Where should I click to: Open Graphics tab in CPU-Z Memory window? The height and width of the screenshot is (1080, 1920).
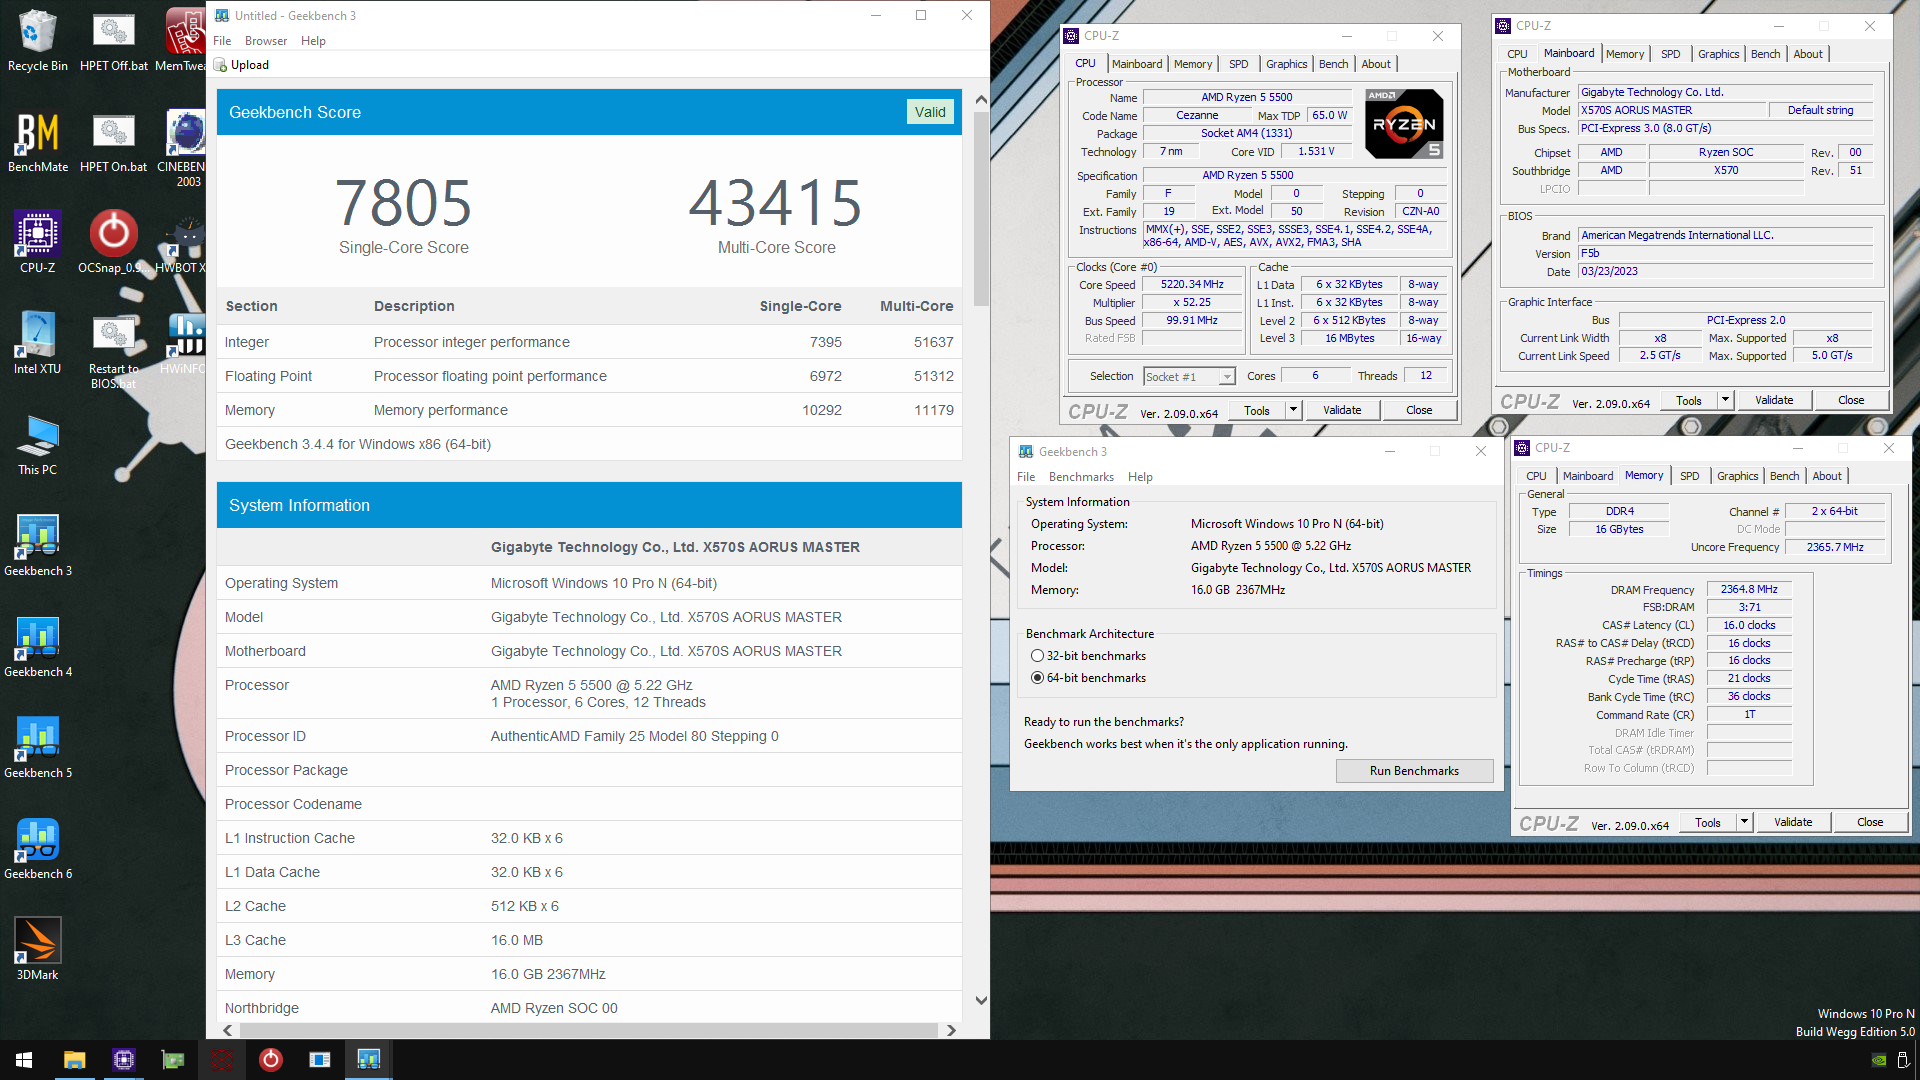[1737, 476]
